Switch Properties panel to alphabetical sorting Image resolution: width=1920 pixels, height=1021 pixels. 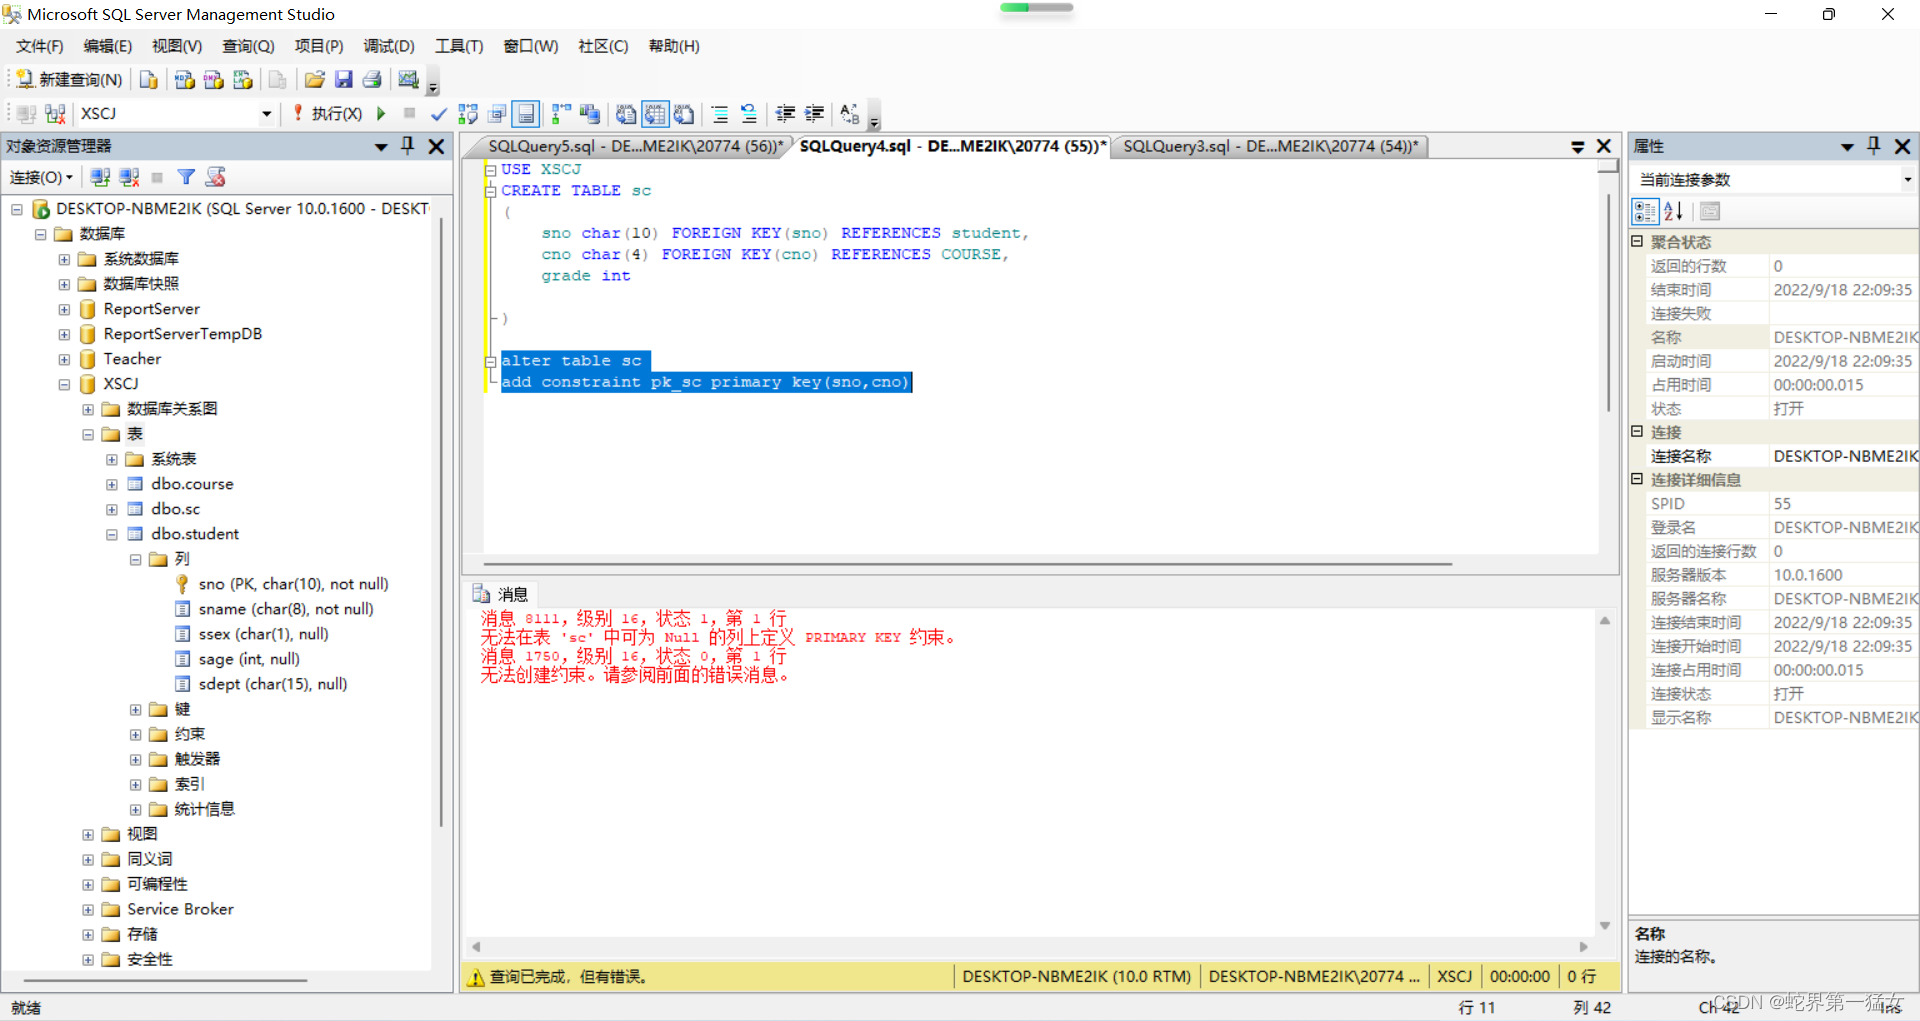(x=1673, y=211)
